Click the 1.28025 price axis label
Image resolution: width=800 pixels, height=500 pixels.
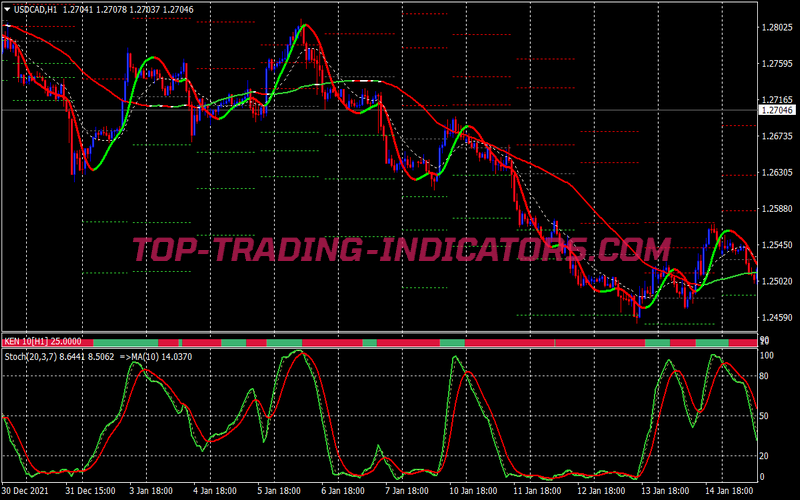point(778,27)
